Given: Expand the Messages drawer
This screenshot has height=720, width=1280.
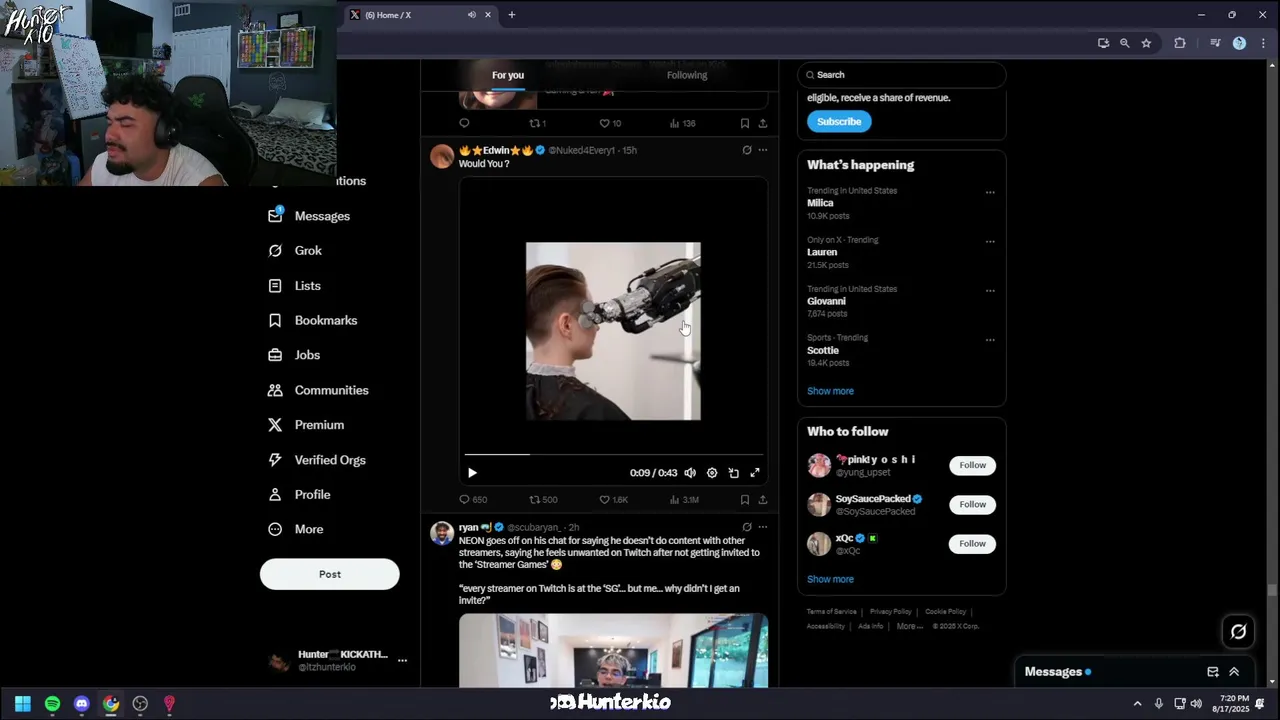Looking at the screenshot, I should coord(1234,672).
